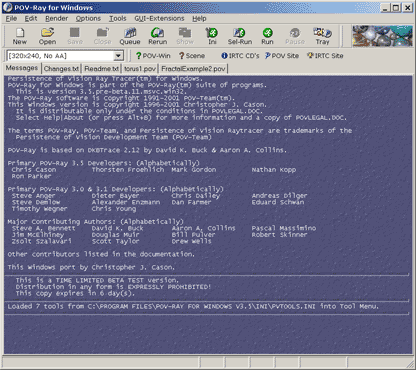Click the Close file toolbar icon
Viewport: 416px width, 370px height.
coord(102,36)
